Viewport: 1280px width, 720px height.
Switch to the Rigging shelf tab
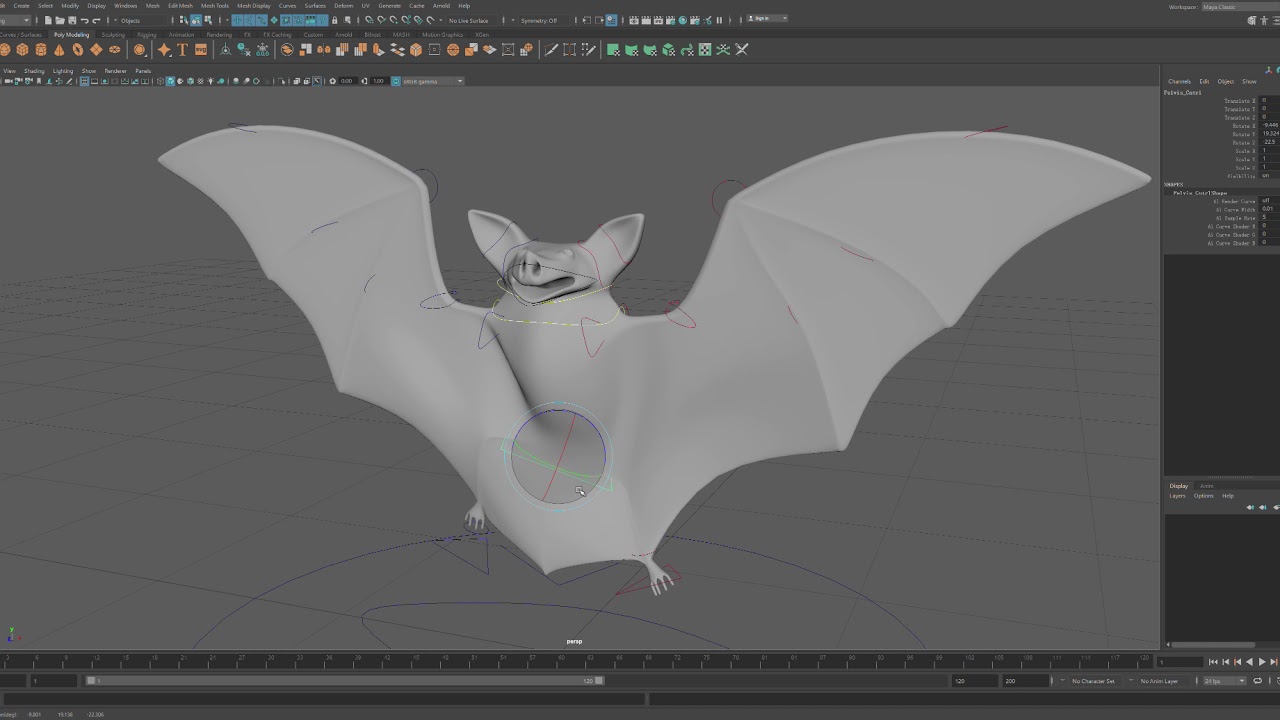[146, 35]
